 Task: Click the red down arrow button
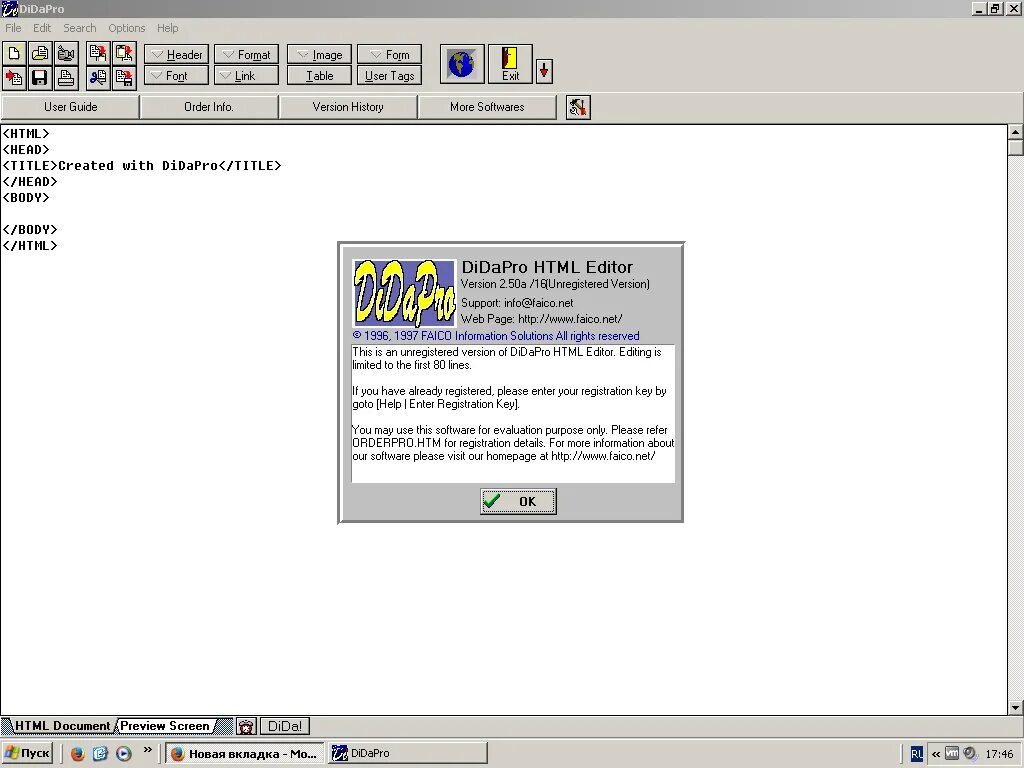pos(544,71)
